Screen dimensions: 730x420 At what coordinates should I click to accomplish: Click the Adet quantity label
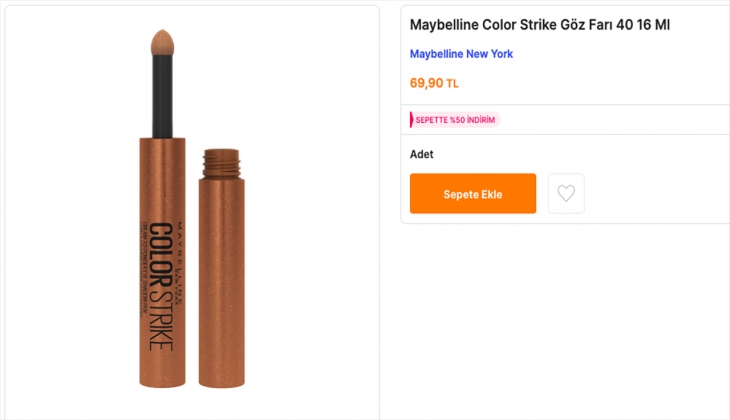422,154
